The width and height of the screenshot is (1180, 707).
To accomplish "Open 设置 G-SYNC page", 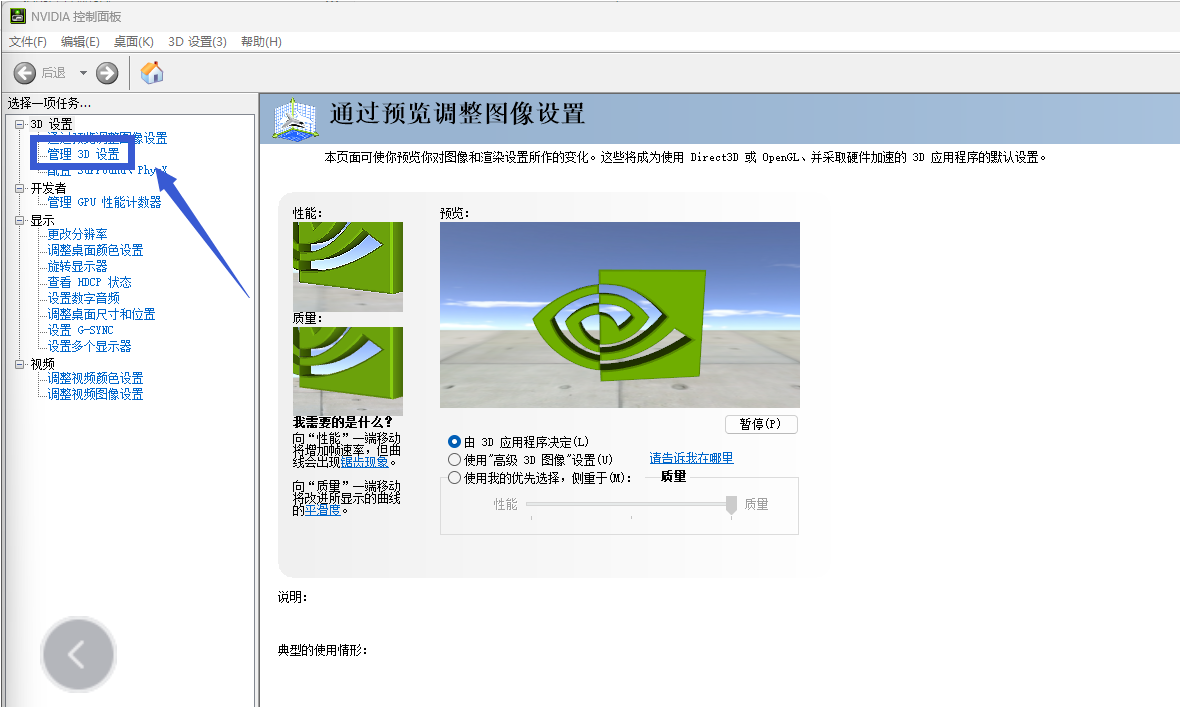I will (81, 331).
